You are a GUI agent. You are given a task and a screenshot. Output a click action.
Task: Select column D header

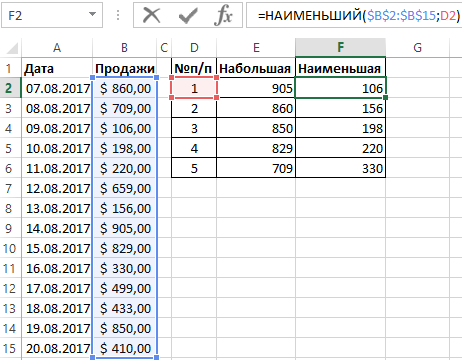tap(194, 48)
